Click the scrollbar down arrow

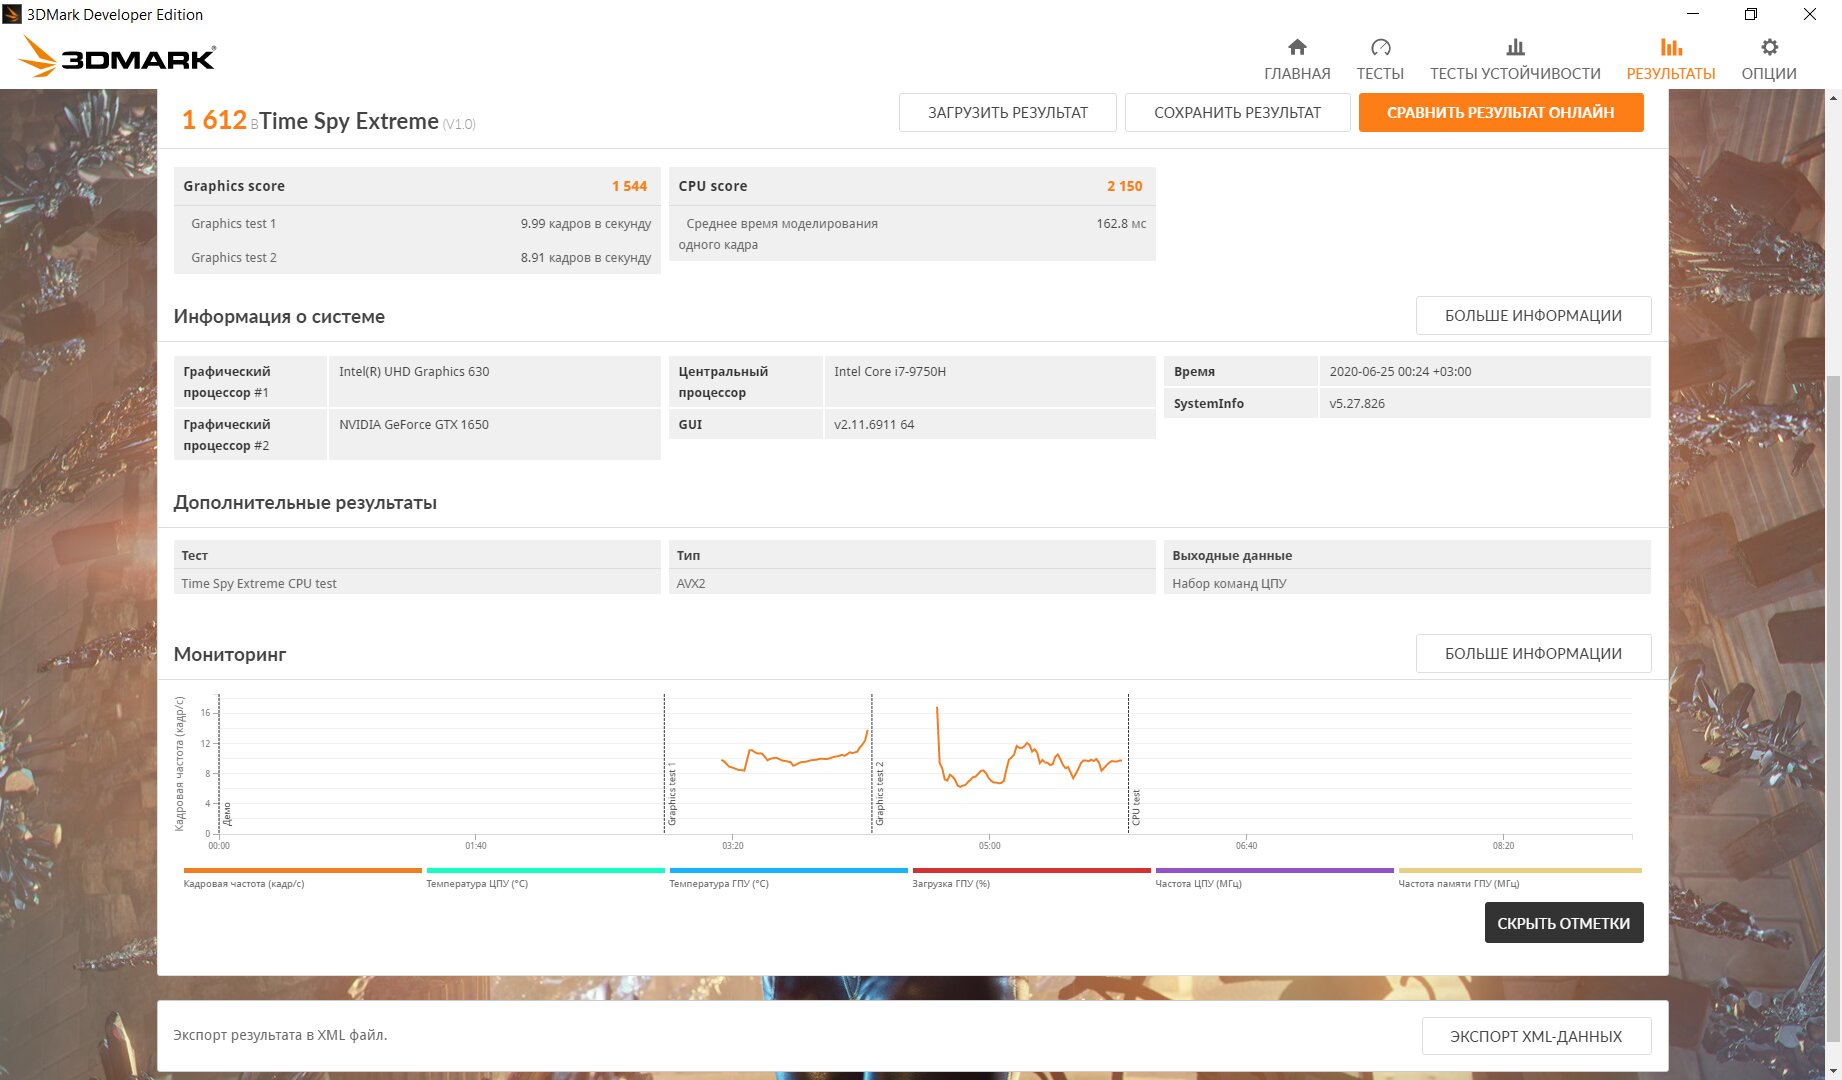pos(1834,1072)
